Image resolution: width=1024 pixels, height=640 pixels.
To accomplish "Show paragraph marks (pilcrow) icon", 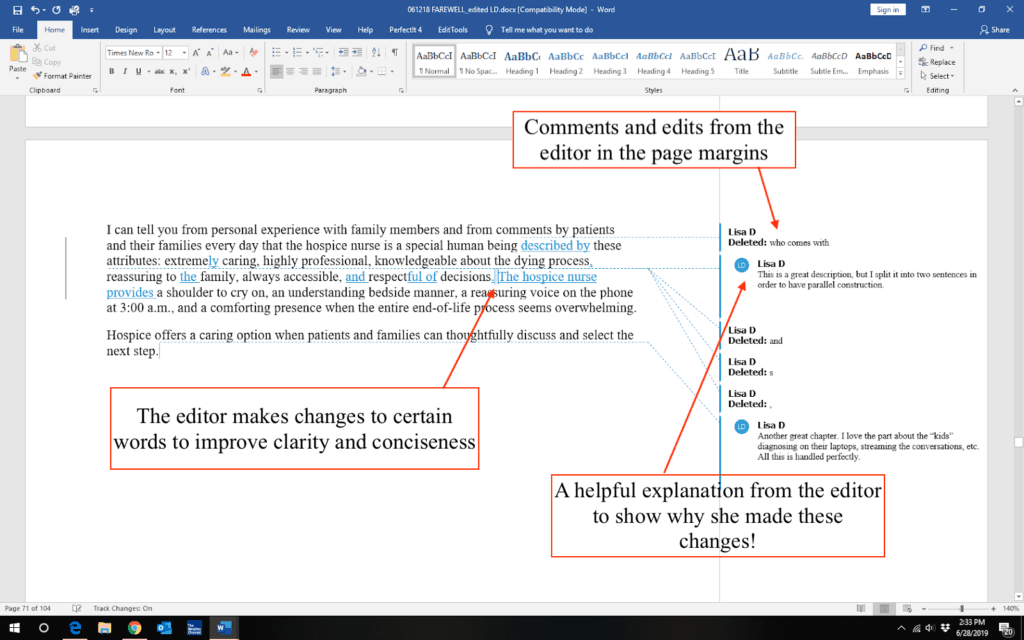I will coord(394,52).
